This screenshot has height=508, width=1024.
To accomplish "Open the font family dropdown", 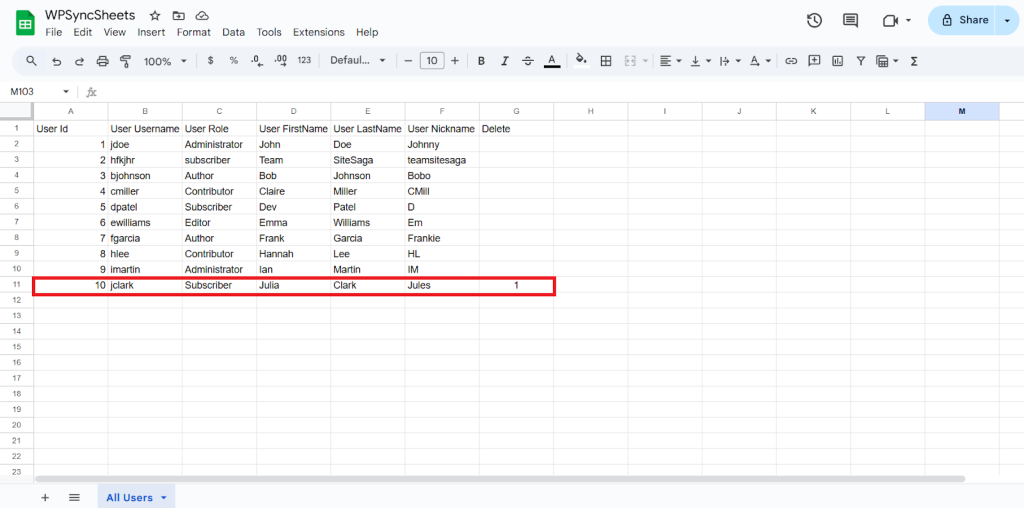I will tap(358, 60).
